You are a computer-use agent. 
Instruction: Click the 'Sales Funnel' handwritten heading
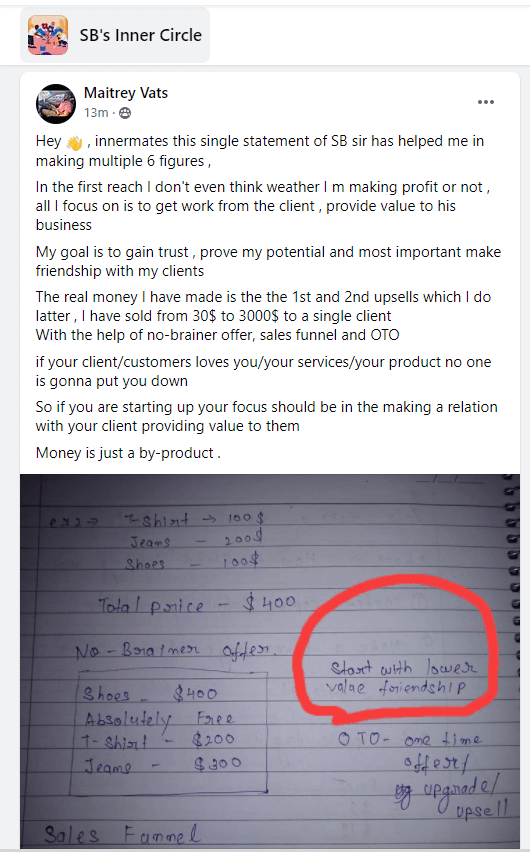(122, 834)
